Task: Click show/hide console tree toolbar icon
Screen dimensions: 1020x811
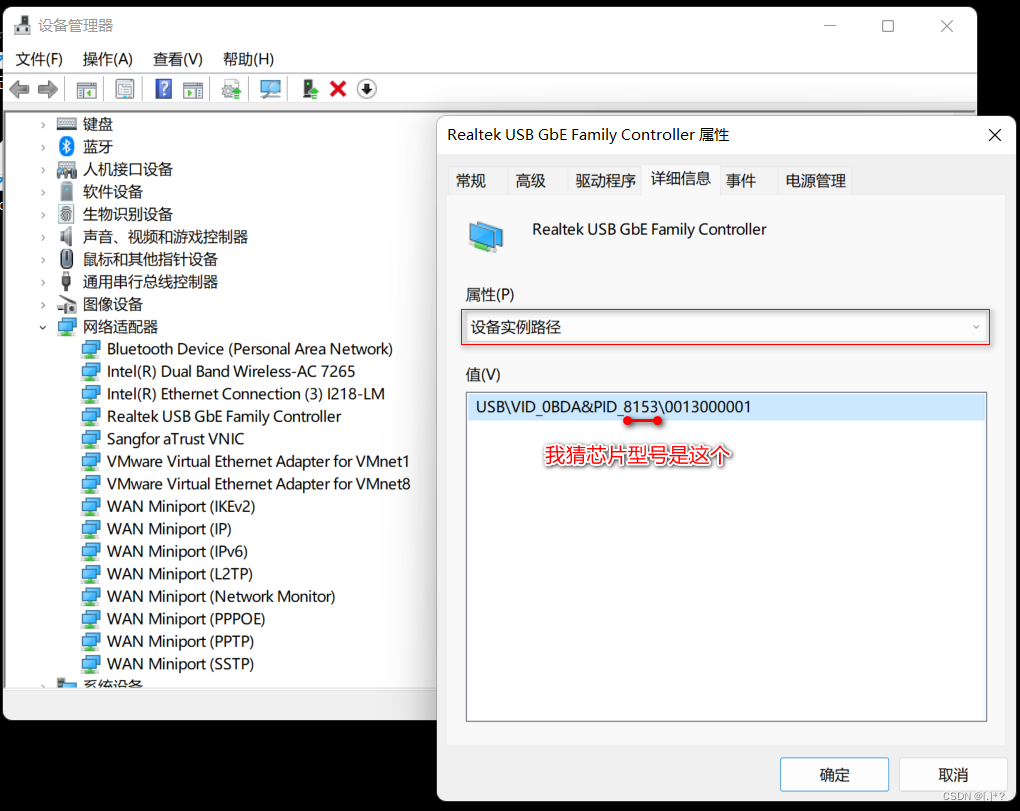Action: [x=87, y=89]
